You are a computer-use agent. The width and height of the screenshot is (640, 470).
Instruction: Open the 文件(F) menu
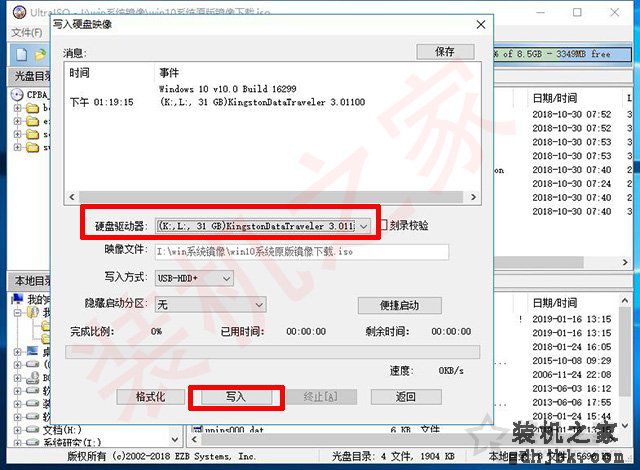(27, 32)
